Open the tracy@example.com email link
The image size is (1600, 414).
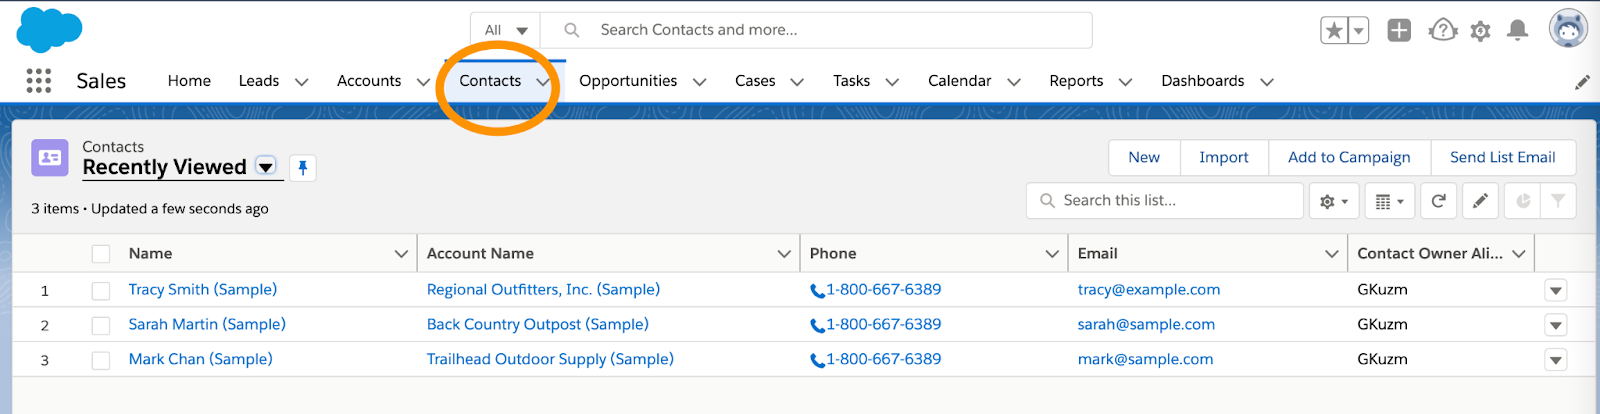(x=1149, y=290)
